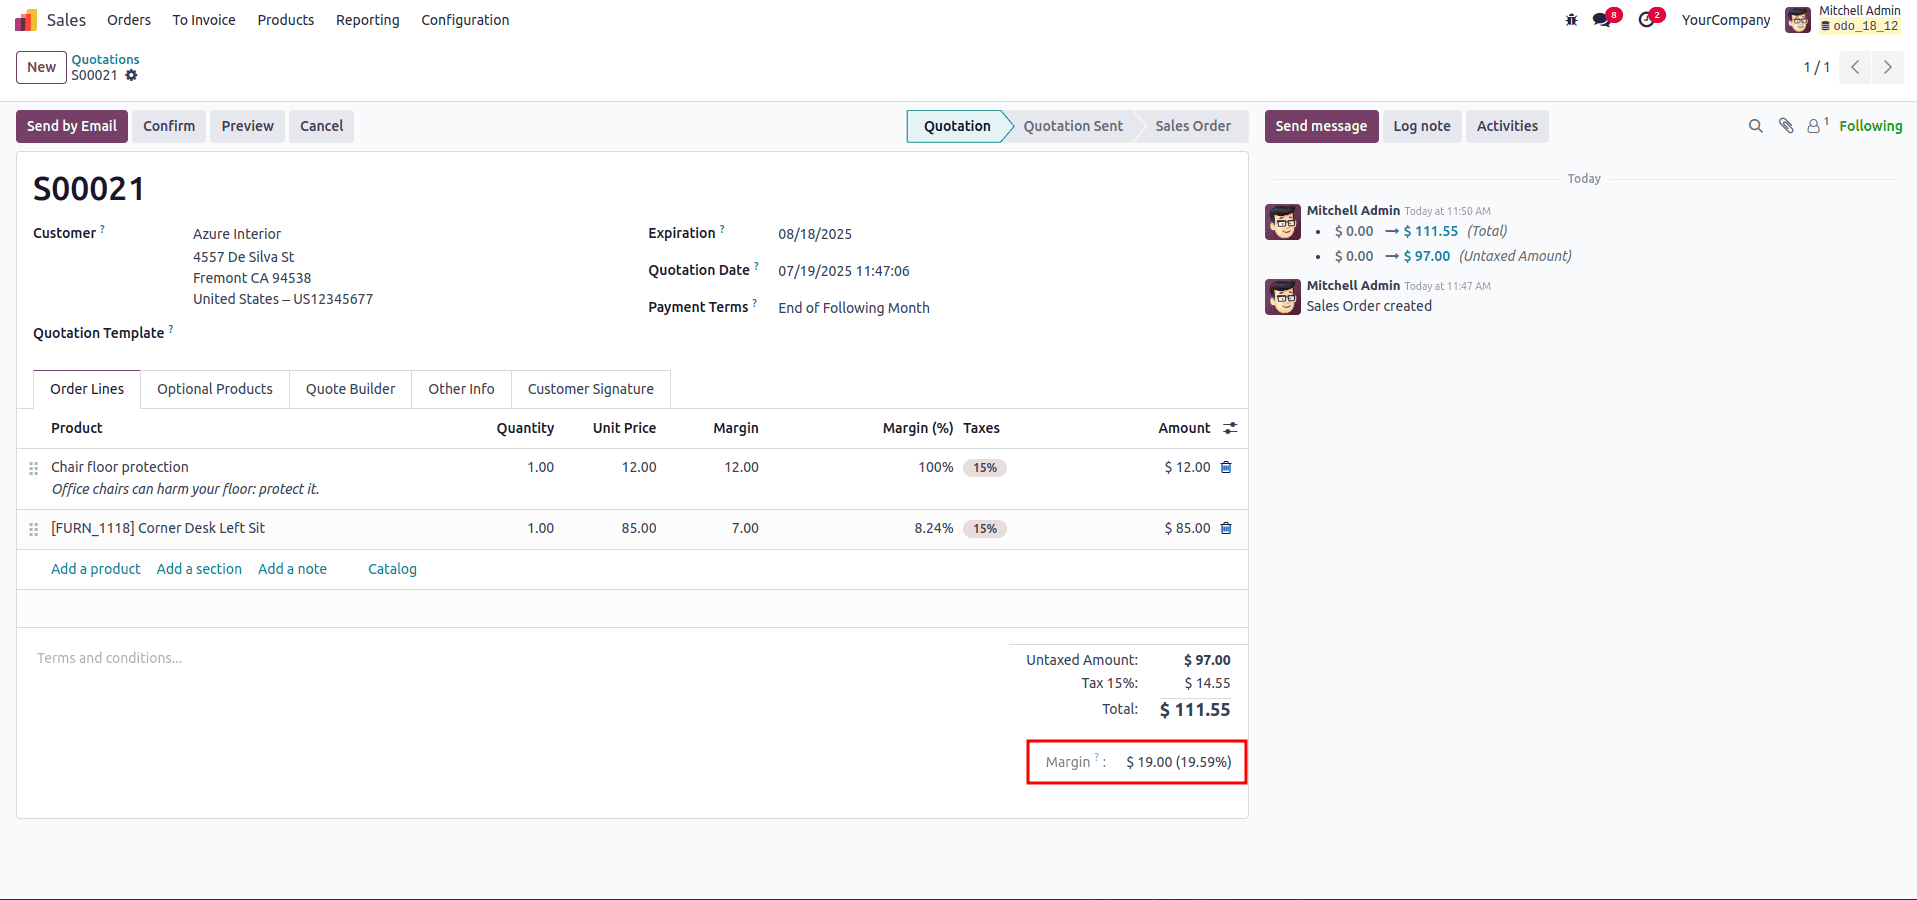The image size is (1917, 900).
Task: Open the debug bug icon menu
Action: pos(1571,20)
